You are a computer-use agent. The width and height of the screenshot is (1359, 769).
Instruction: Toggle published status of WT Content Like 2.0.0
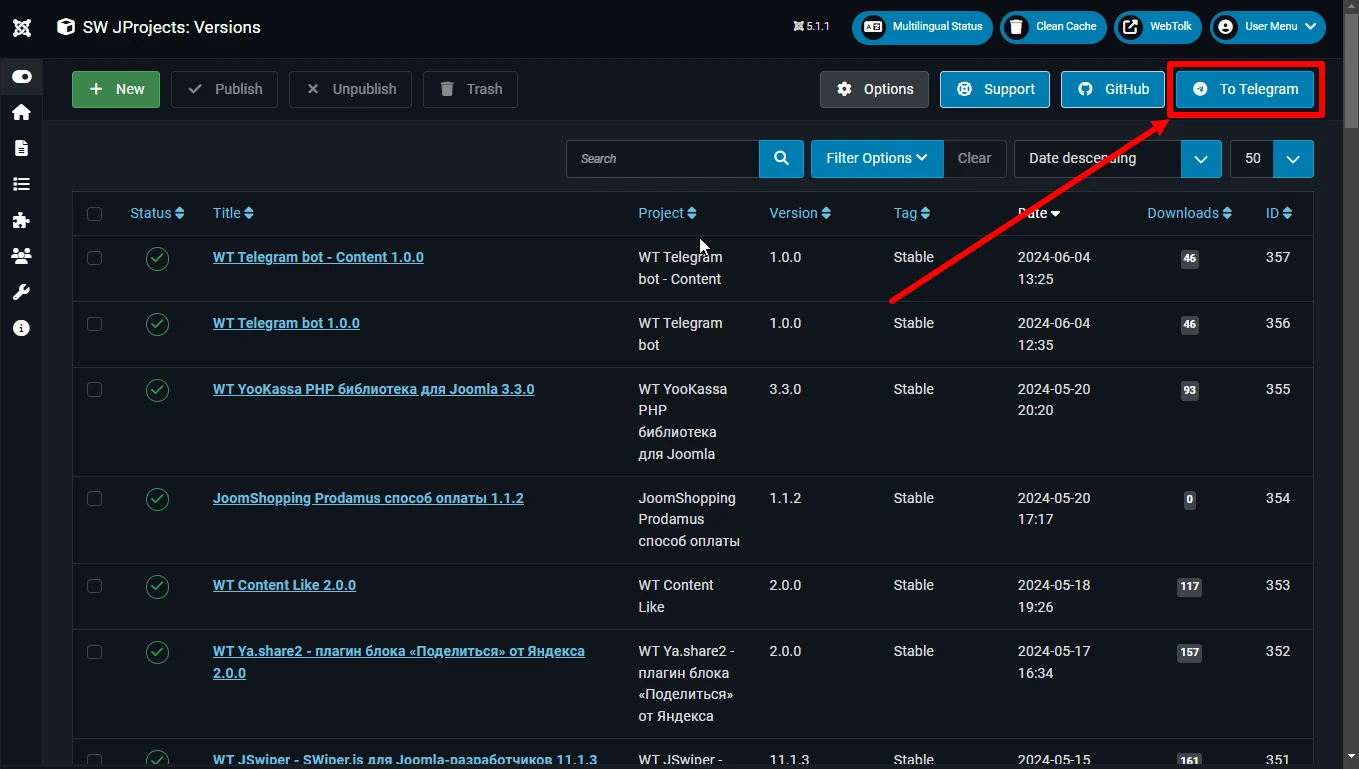pyautogui.click(x=157, y=587)
